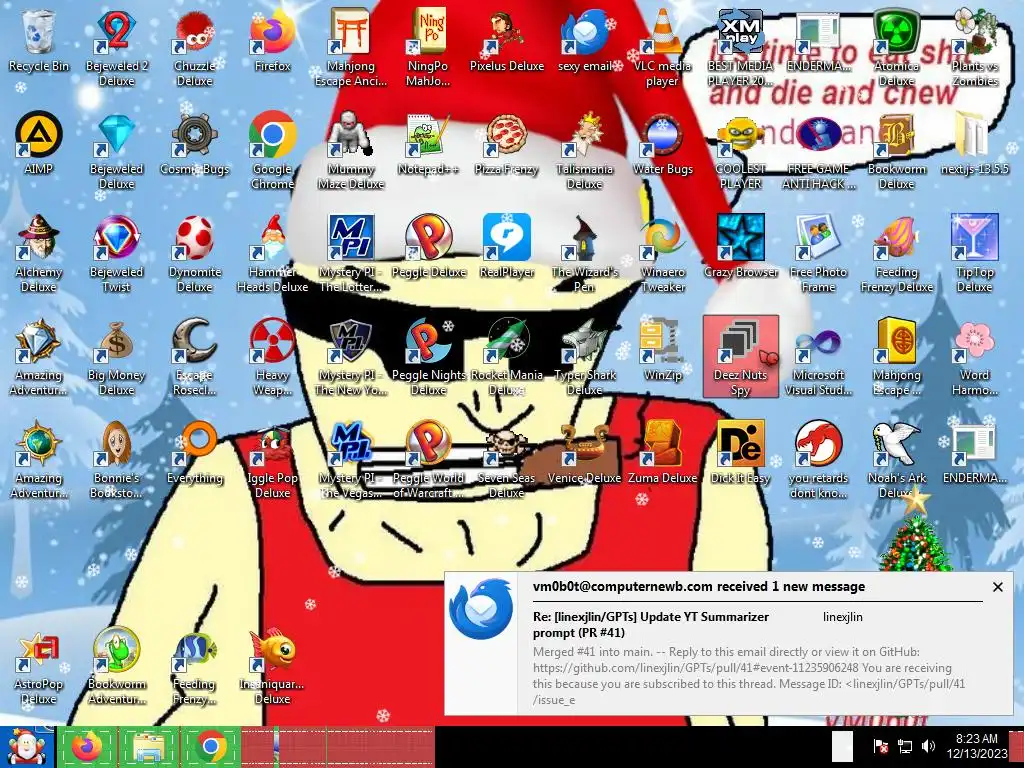1024x768 pixels.
Task: Select Peggle Nights Deluxe icon
Action: (428, 357)
